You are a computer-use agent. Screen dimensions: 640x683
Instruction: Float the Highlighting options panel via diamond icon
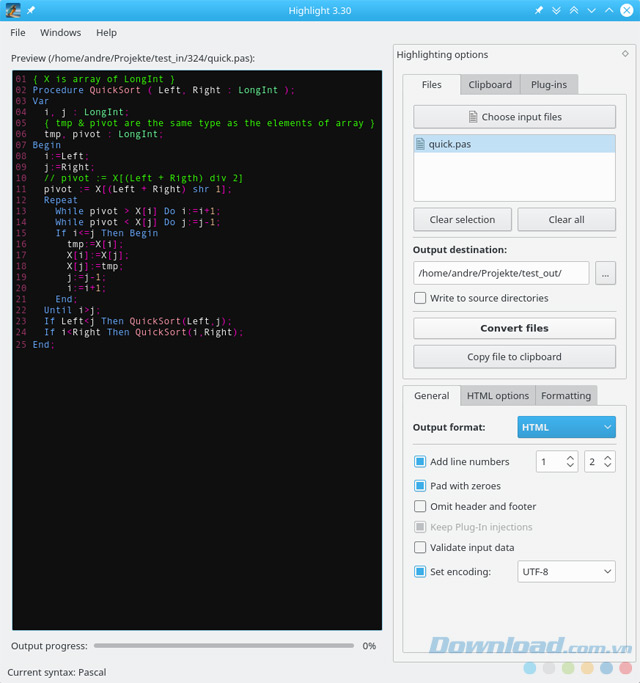625,54
